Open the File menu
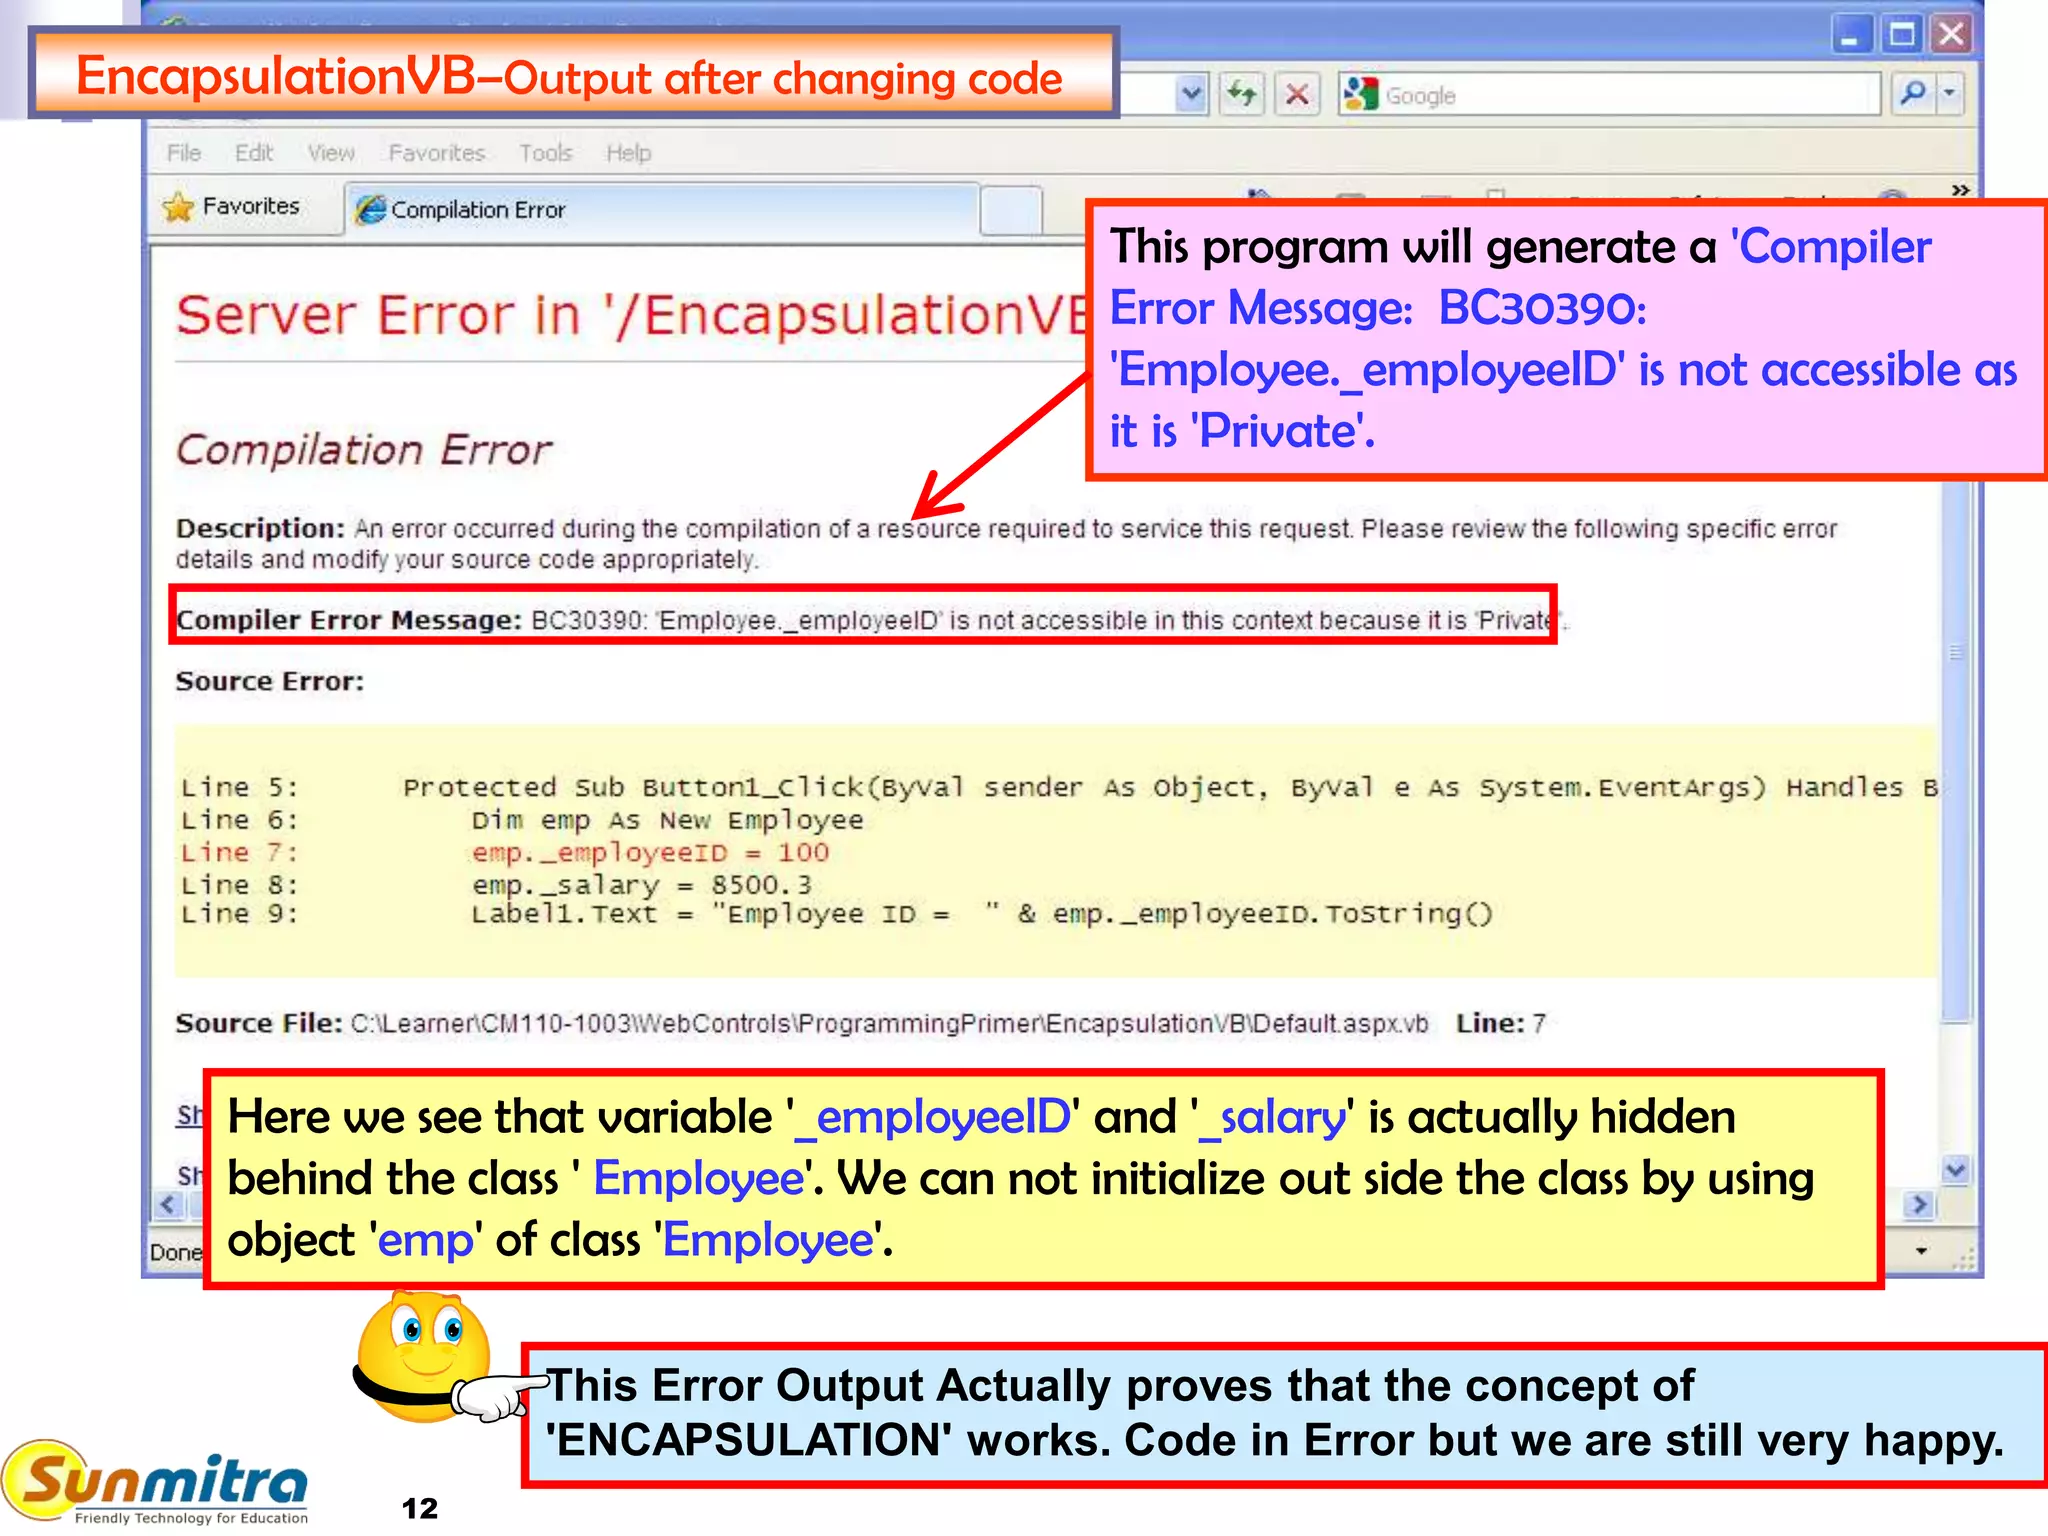 point(184,153)
